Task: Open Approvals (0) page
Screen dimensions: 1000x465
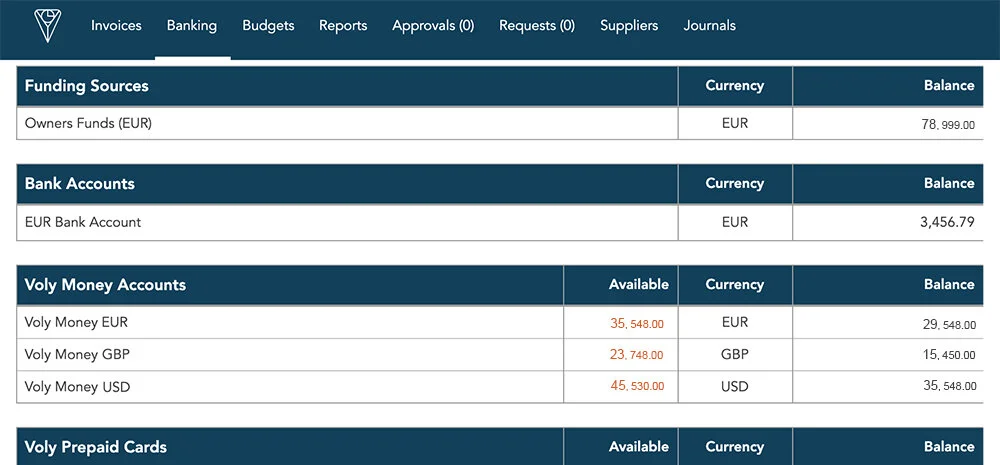Action: pos(433,26)
